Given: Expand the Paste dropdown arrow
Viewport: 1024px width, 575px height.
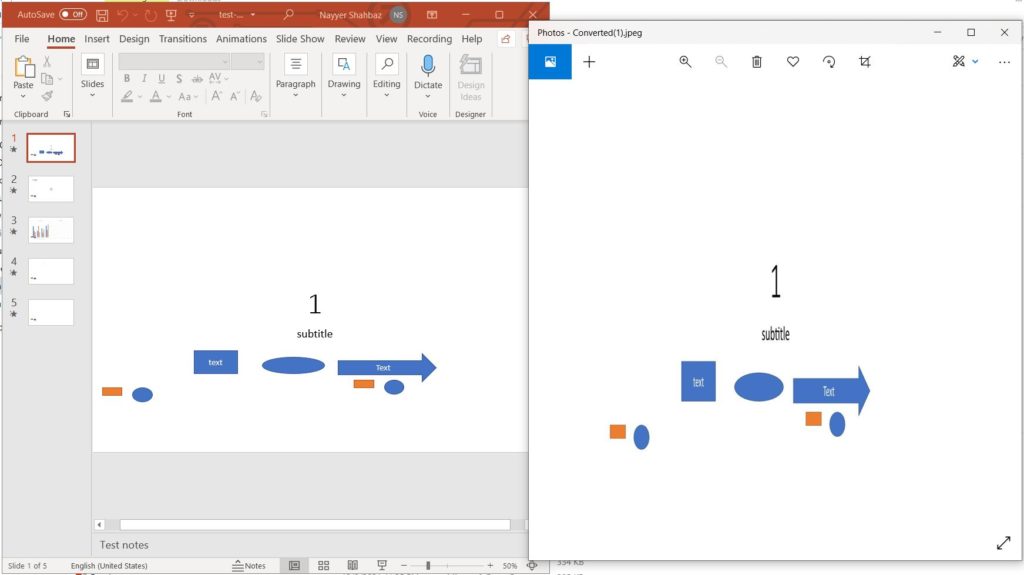Looking at the screenshot, I should 23,97.
